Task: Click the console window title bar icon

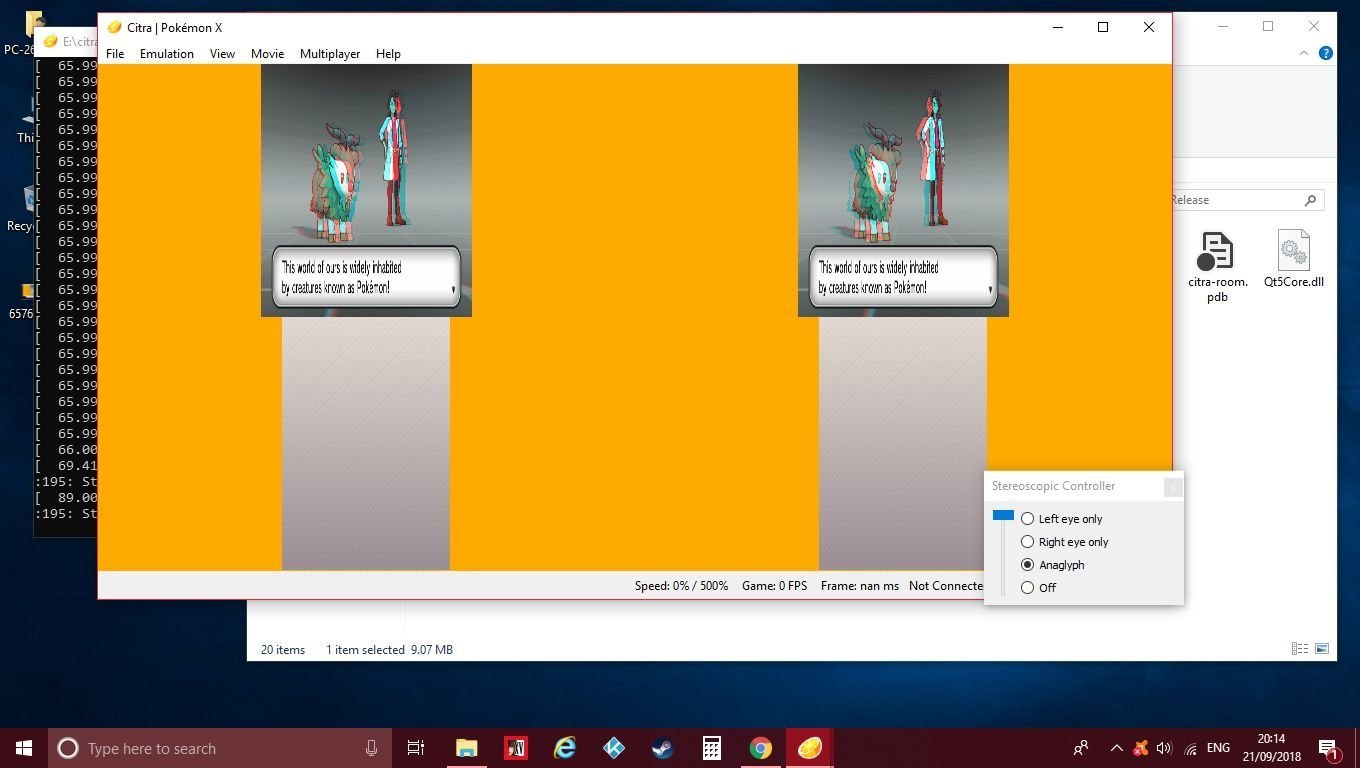Action: coord(50,42)
